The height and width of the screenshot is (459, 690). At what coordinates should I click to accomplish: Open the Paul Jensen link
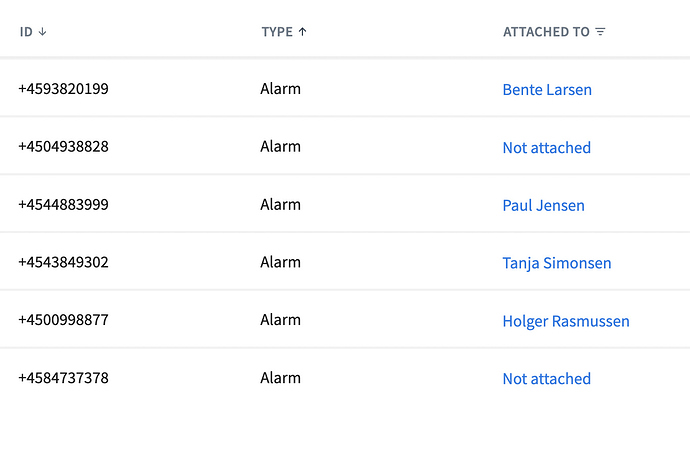tap(543, 206)
